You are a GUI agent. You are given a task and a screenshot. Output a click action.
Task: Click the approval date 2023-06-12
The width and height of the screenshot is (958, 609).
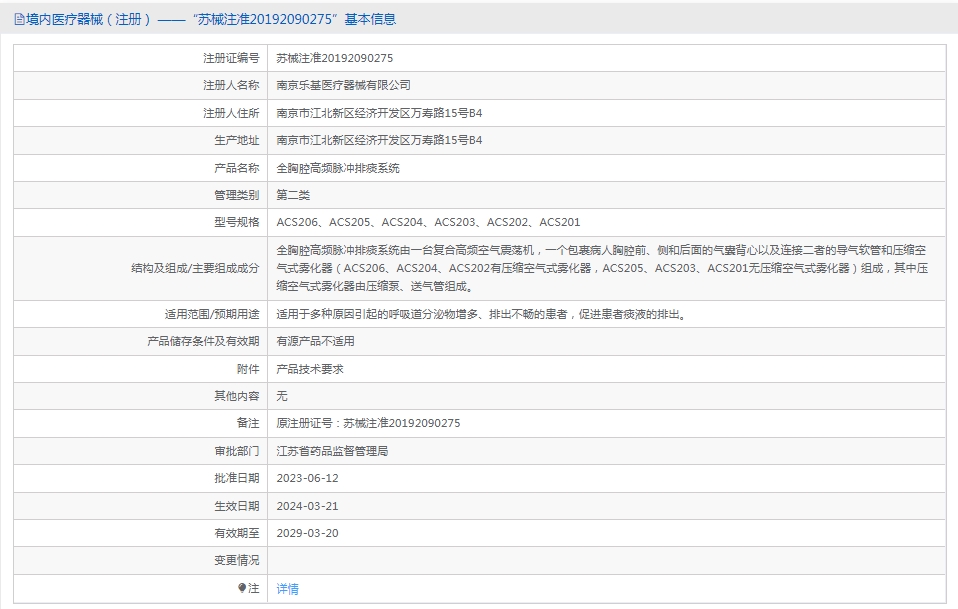click(308, 478)
